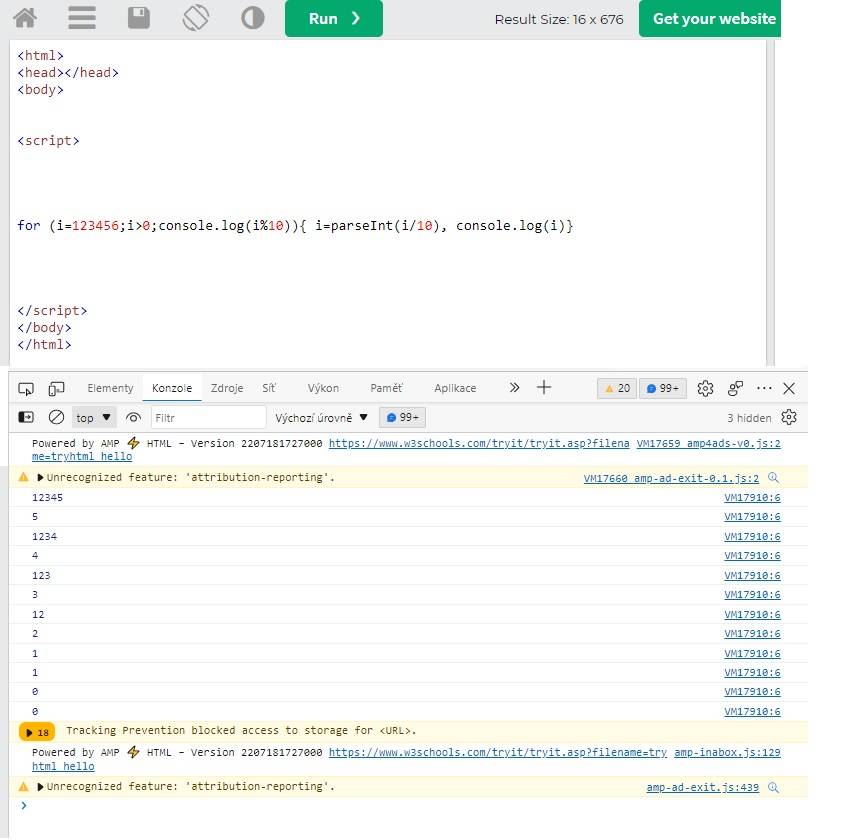Open amp-ad-exit.js:439 source link

(x=703, y=787)
